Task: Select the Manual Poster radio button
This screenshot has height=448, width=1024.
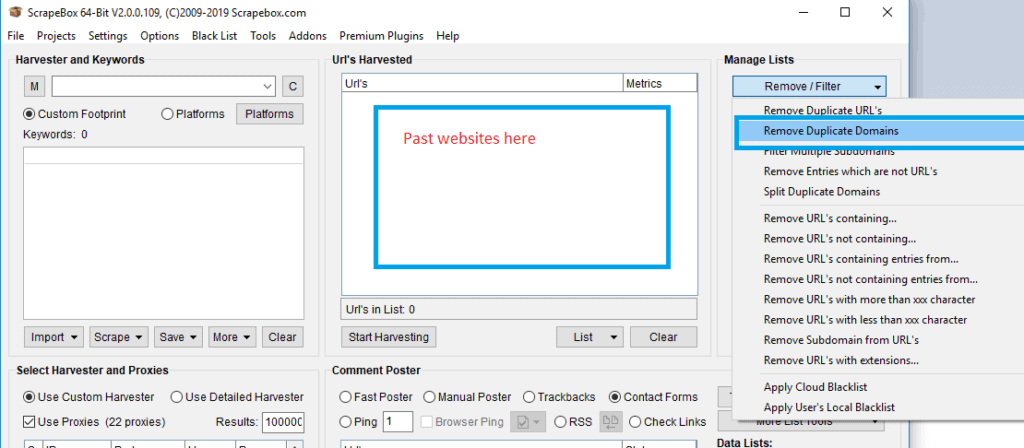Action: [x=429, y=396]
